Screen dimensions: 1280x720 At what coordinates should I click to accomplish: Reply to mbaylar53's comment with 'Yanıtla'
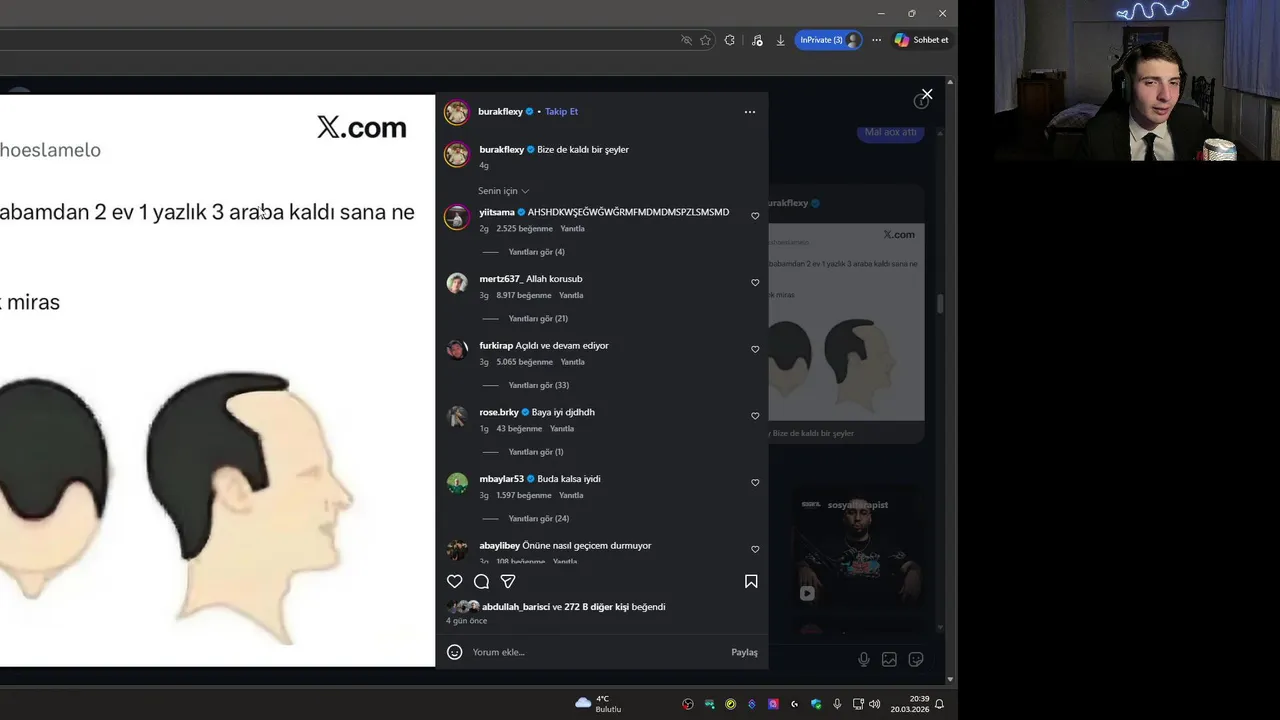click(571, 496)
